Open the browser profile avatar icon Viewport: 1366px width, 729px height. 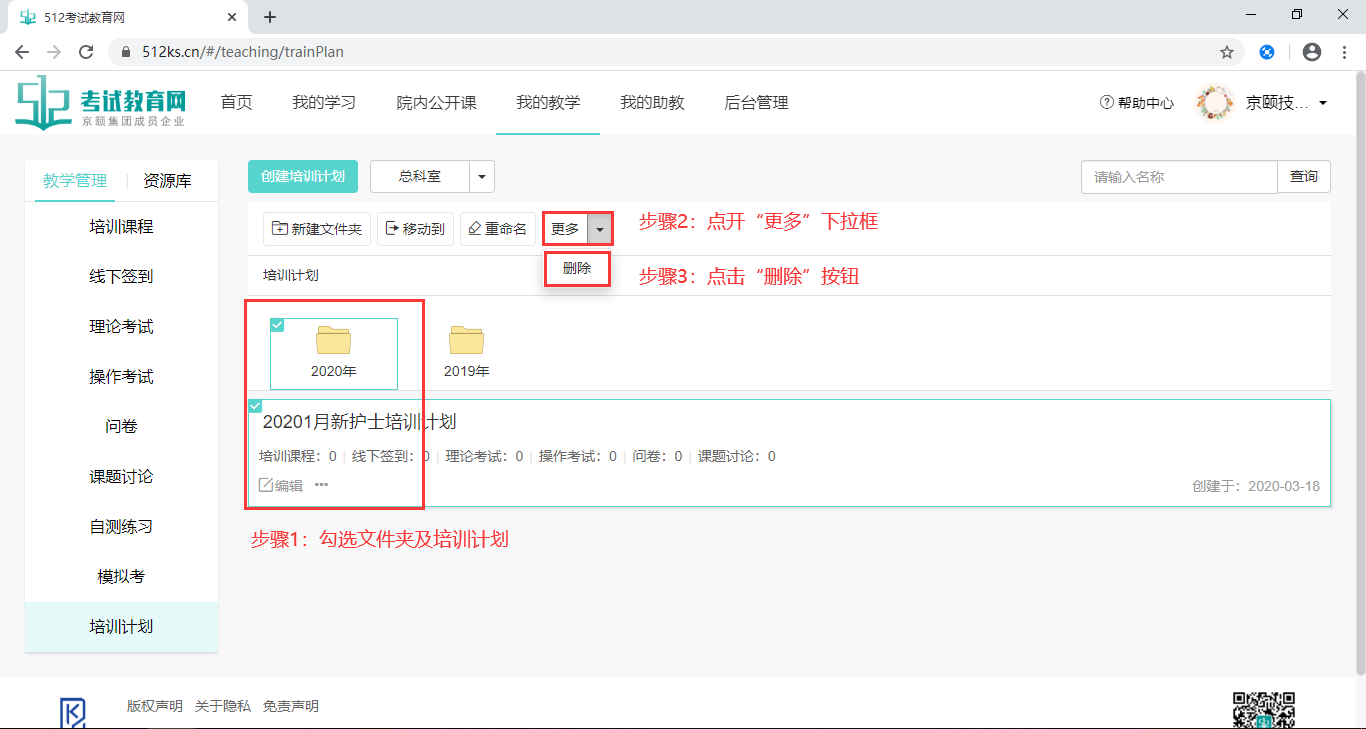pos(1312,52)
